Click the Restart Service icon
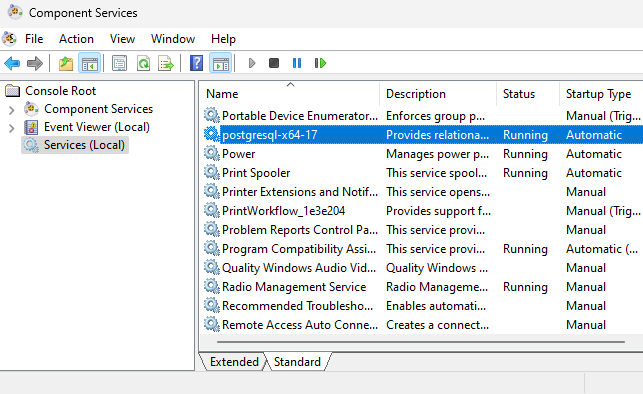Image resolution: width=643 pixels, height=394 pixels. 320,63
